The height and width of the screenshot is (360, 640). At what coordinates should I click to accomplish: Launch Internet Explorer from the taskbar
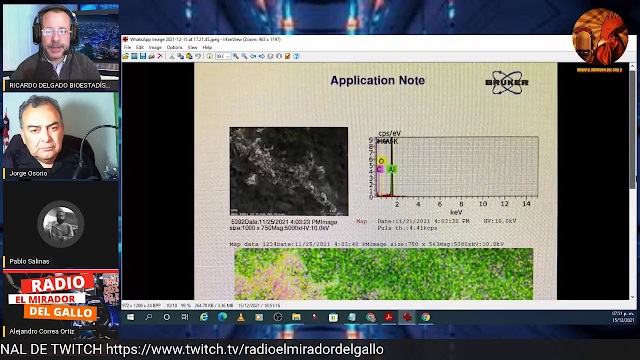tap(204, 317)
